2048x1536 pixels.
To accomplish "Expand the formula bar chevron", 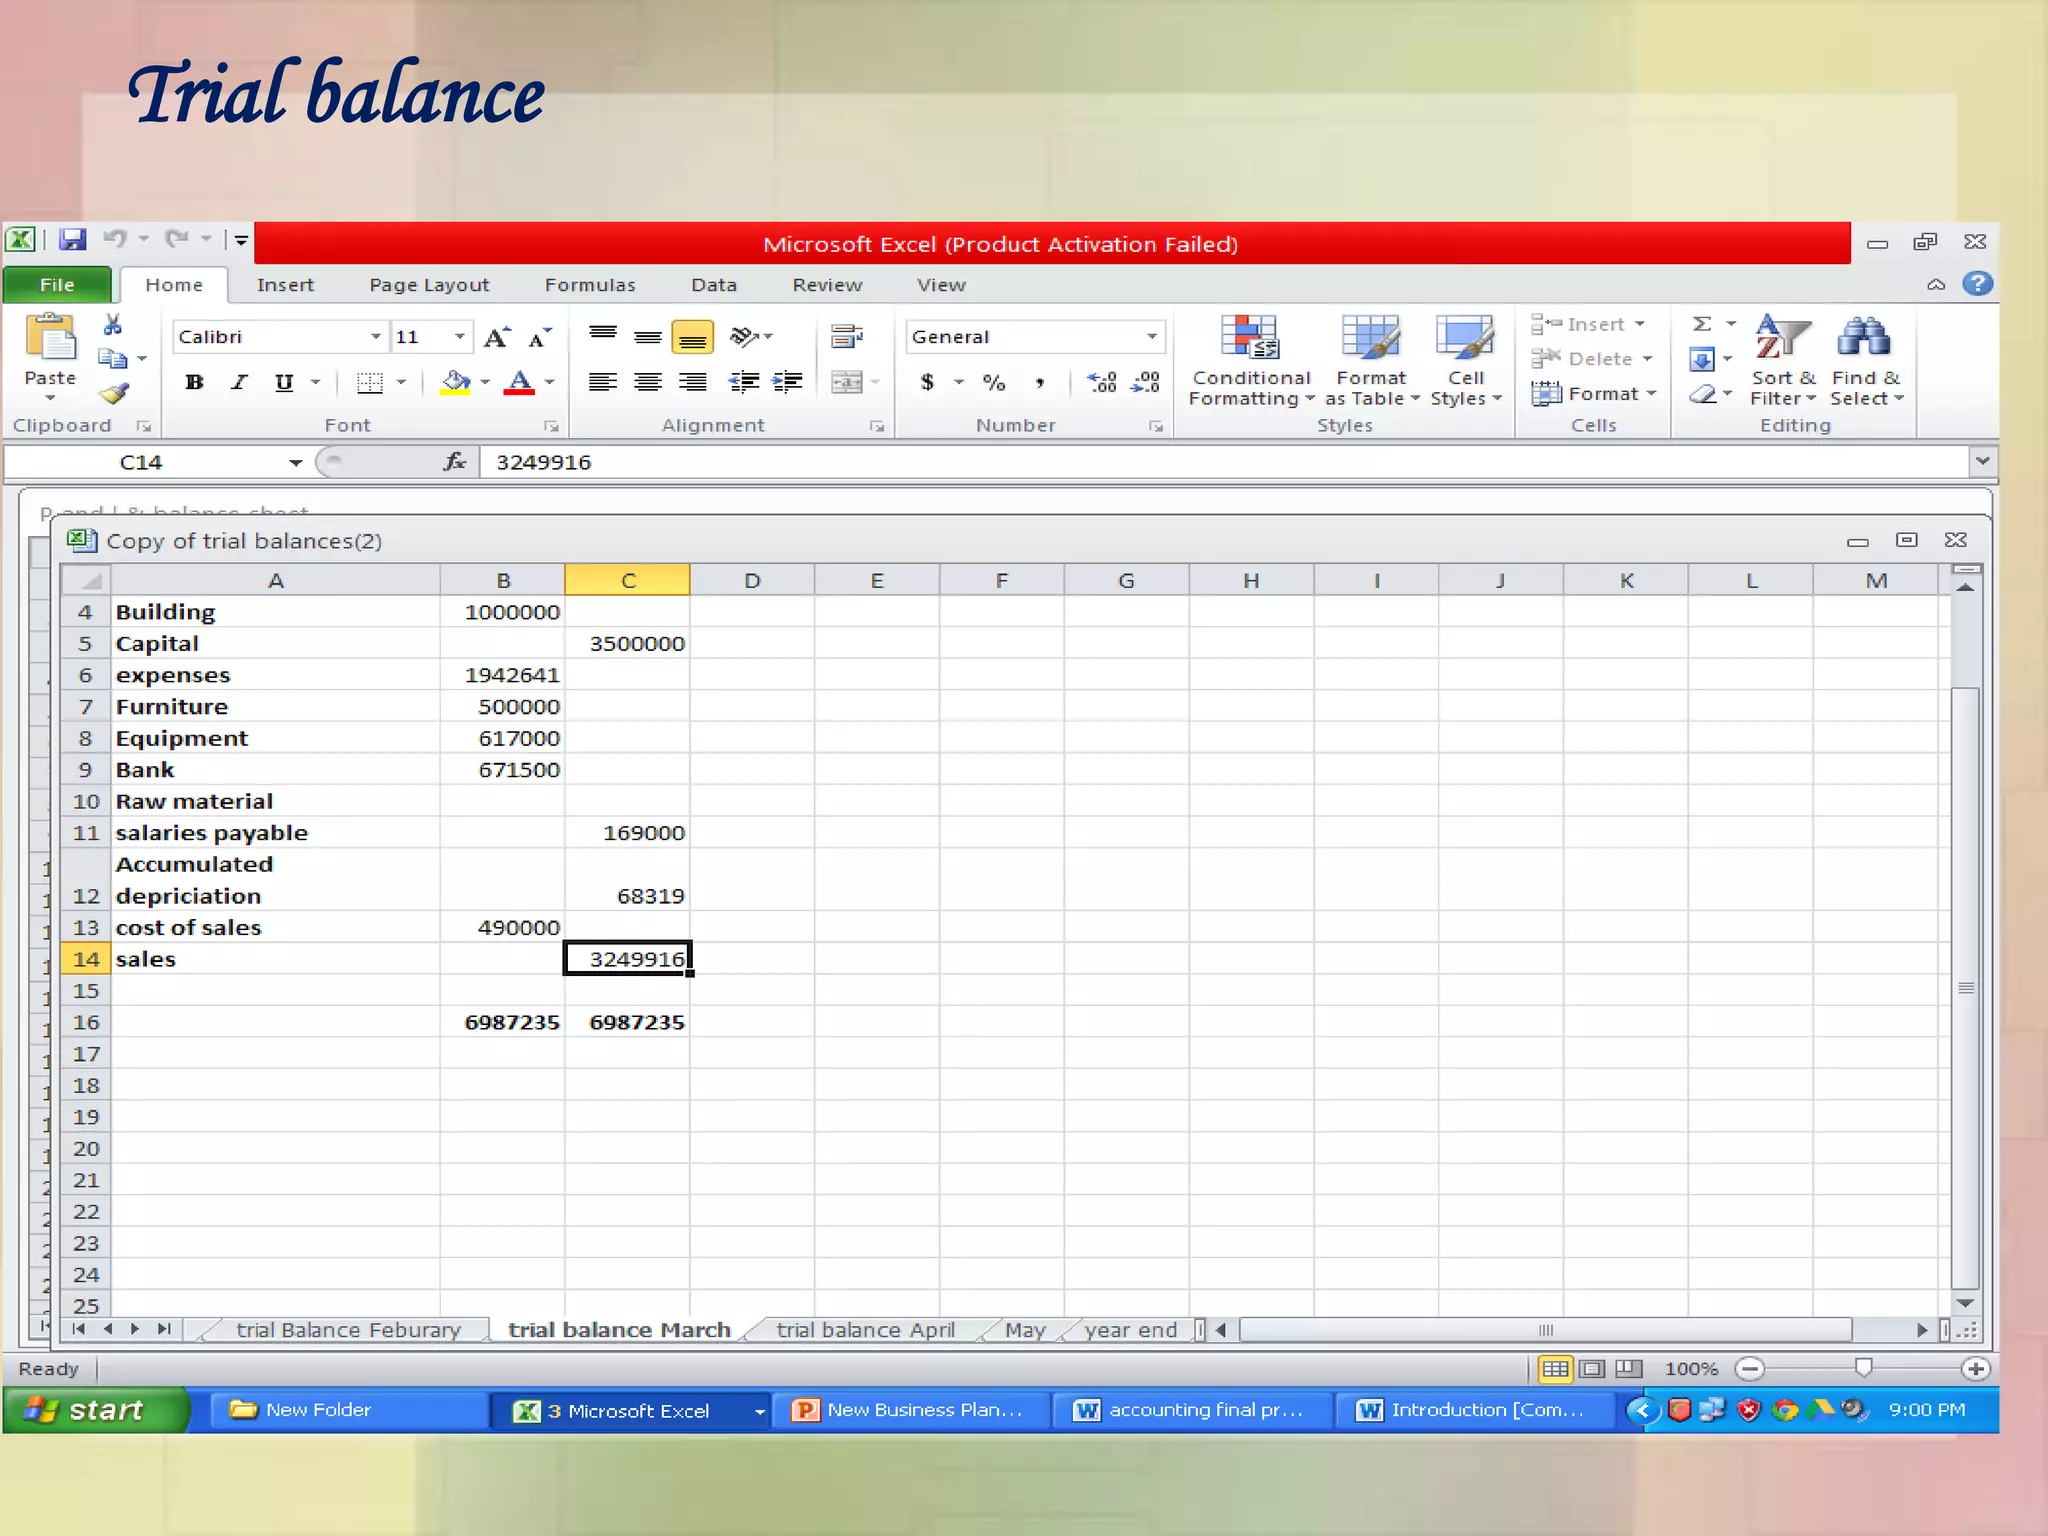I will point(1982,461).
